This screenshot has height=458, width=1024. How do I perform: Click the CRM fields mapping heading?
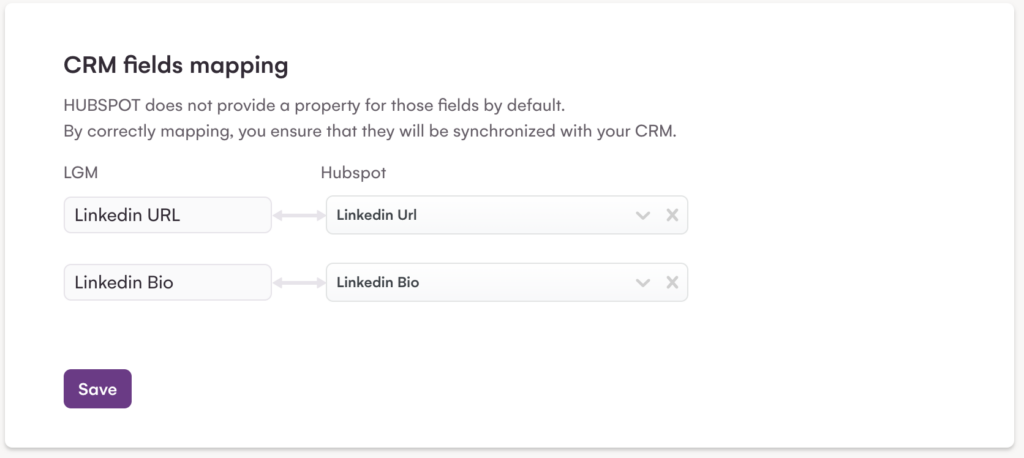(176, 66)
